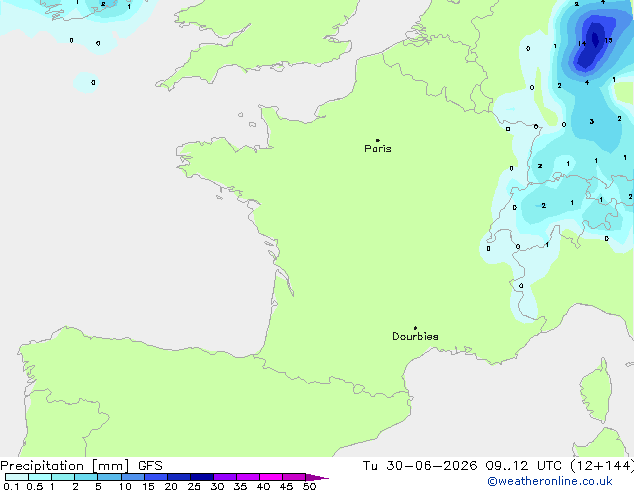The width and height of the screenshot is (634, 490).
Task: Click the GFS model label
Action: [x=150, y=466]
